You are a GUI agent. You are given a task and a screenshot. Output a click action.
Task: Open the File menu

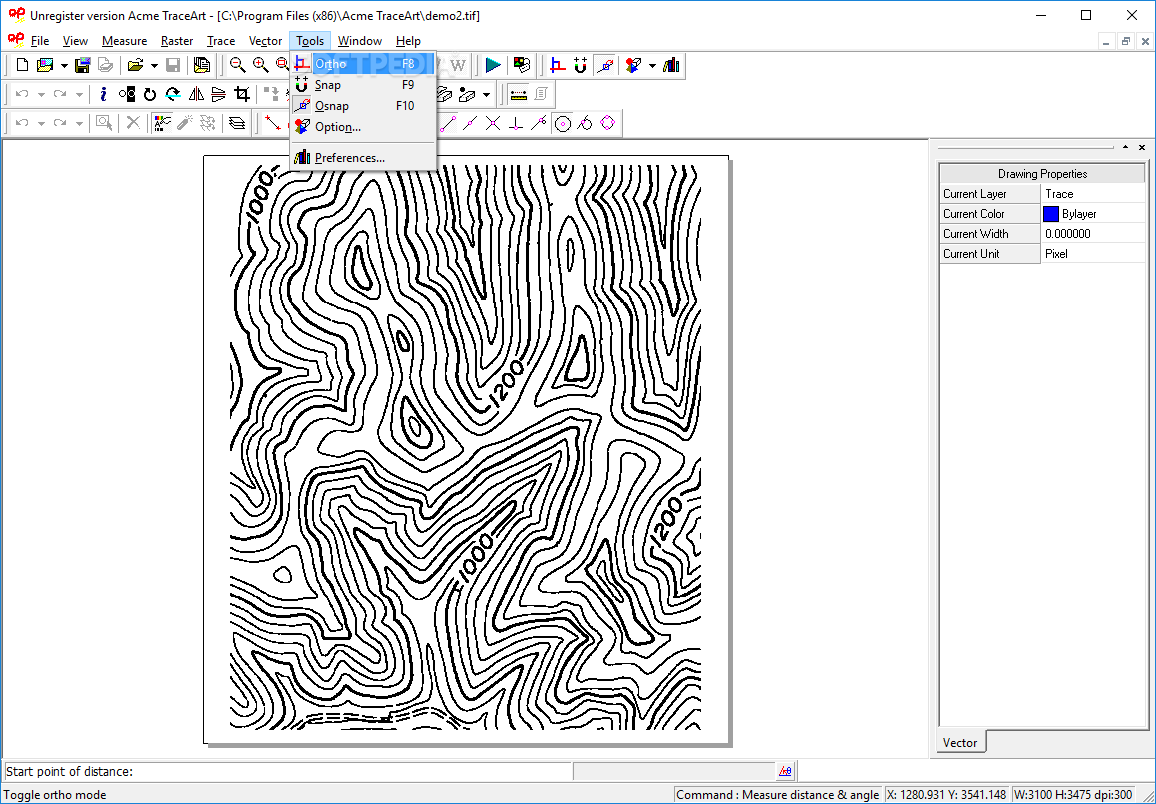click(x=40, y=41)
